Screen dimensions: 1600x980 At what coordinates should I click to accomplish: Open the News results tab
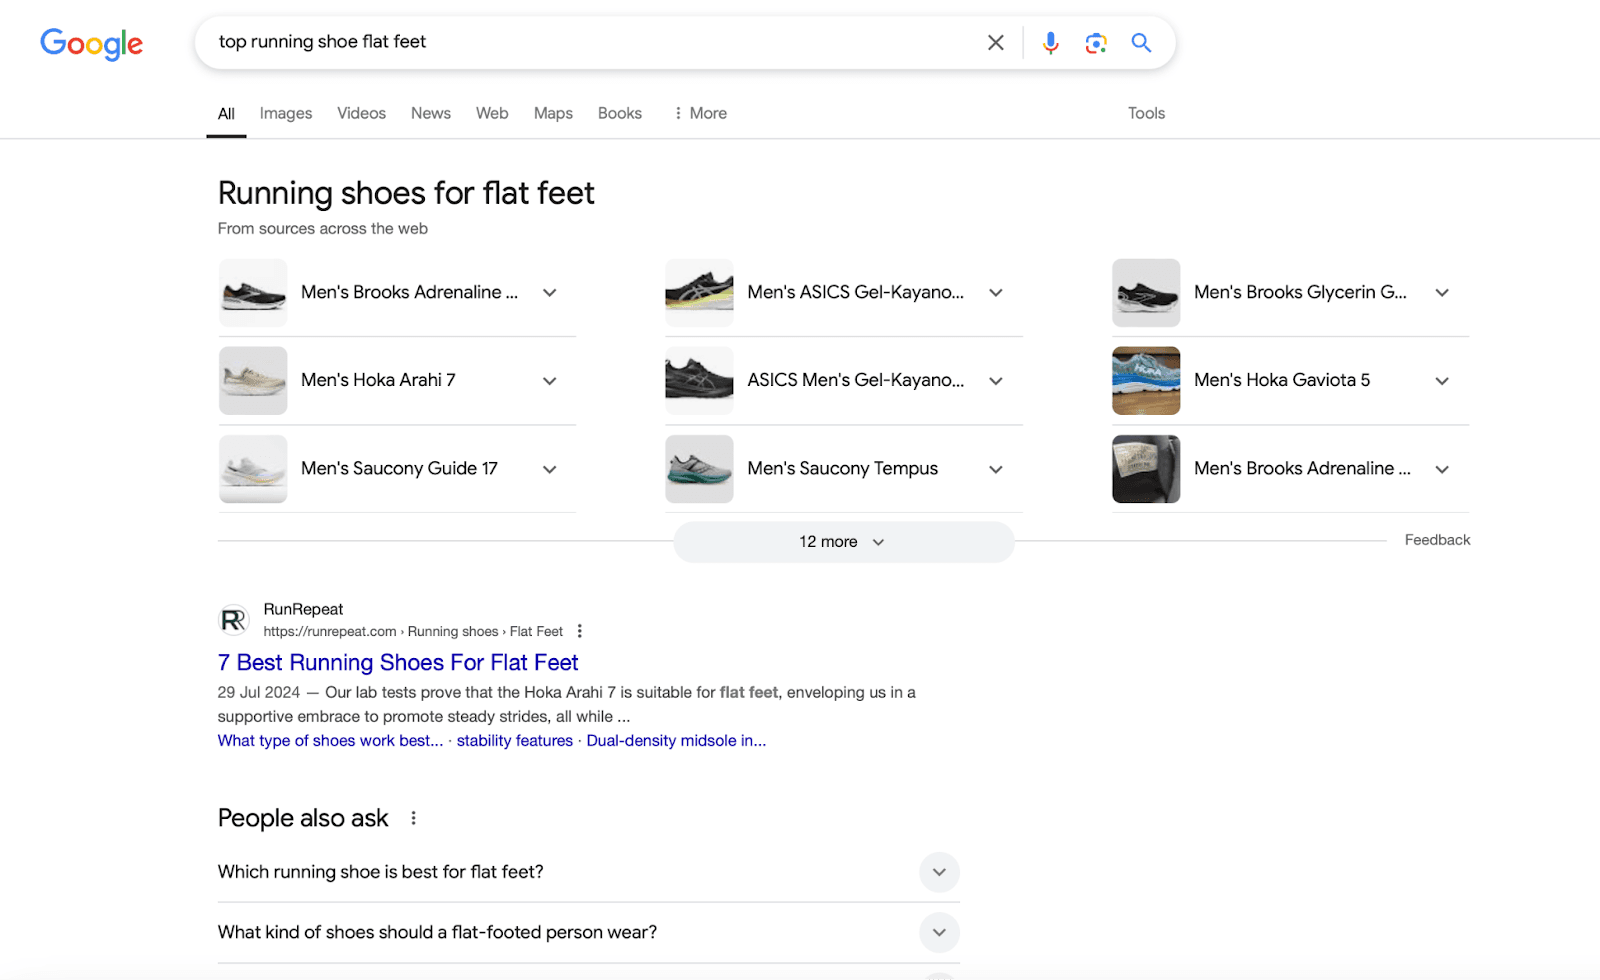point(430,113)
